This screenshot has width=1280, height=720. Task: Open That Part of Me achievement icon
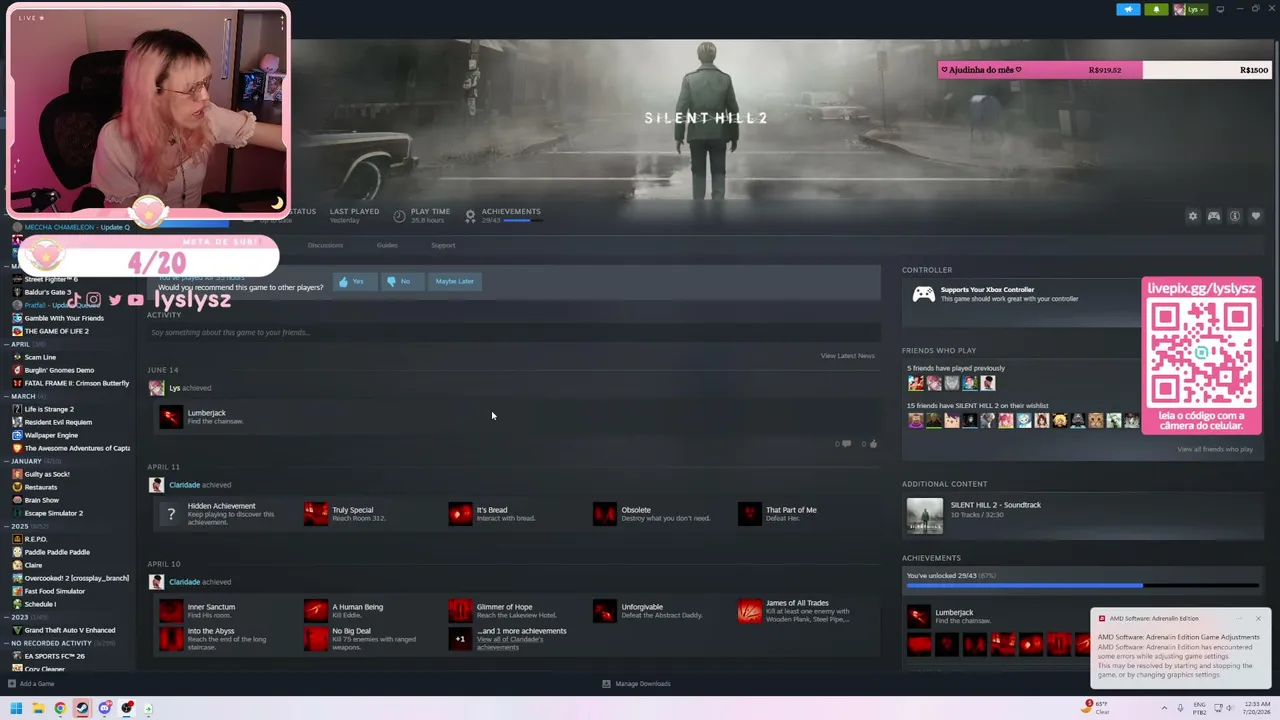click(750, 513)
